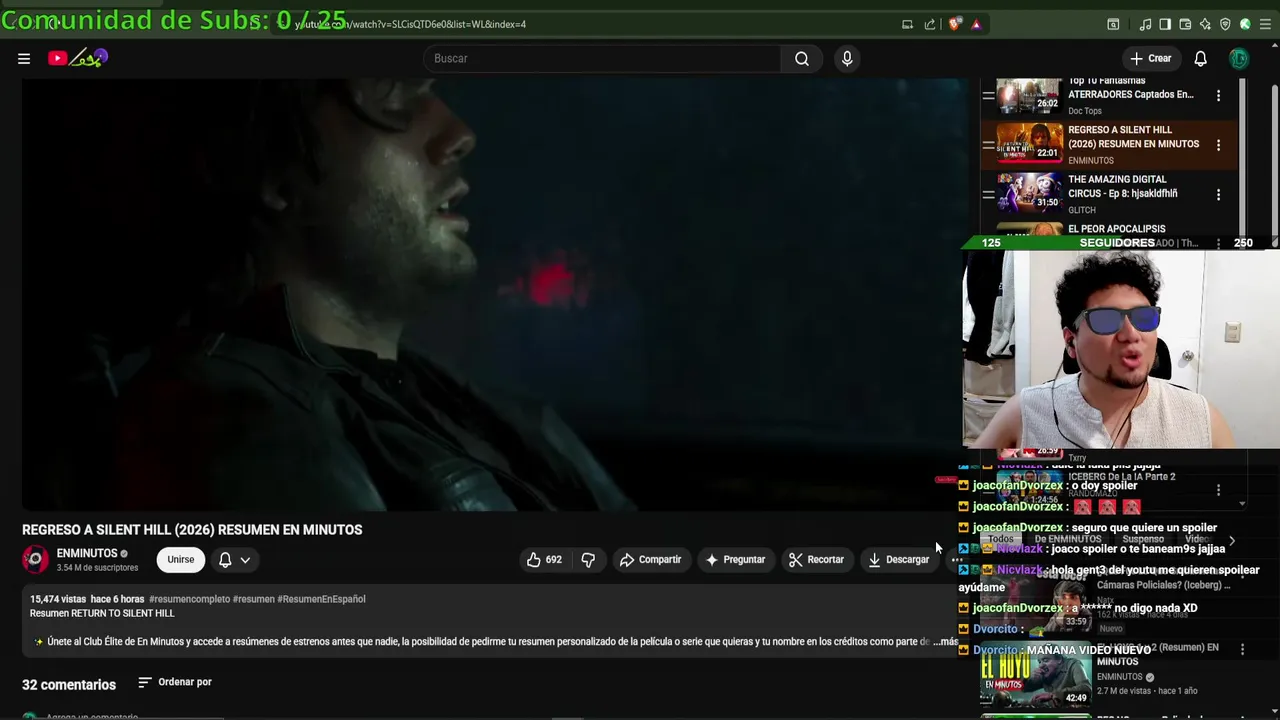Open the Crear menu
This screenshot has height=720, width=1280.
click(1150, 58)
